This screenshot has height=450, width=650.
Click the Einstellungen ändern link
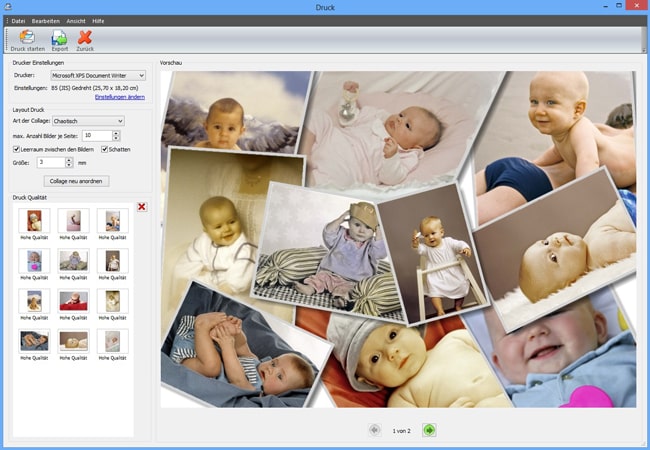tap(120, 97)
